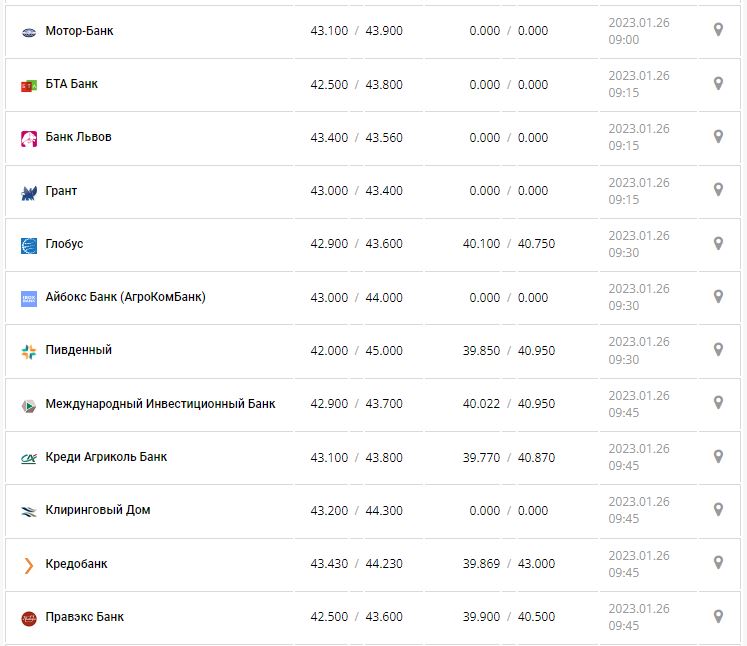Click the Креди Агриколь logo icon
The width and height of the screenshot is (747, 646).
[29, 458]
